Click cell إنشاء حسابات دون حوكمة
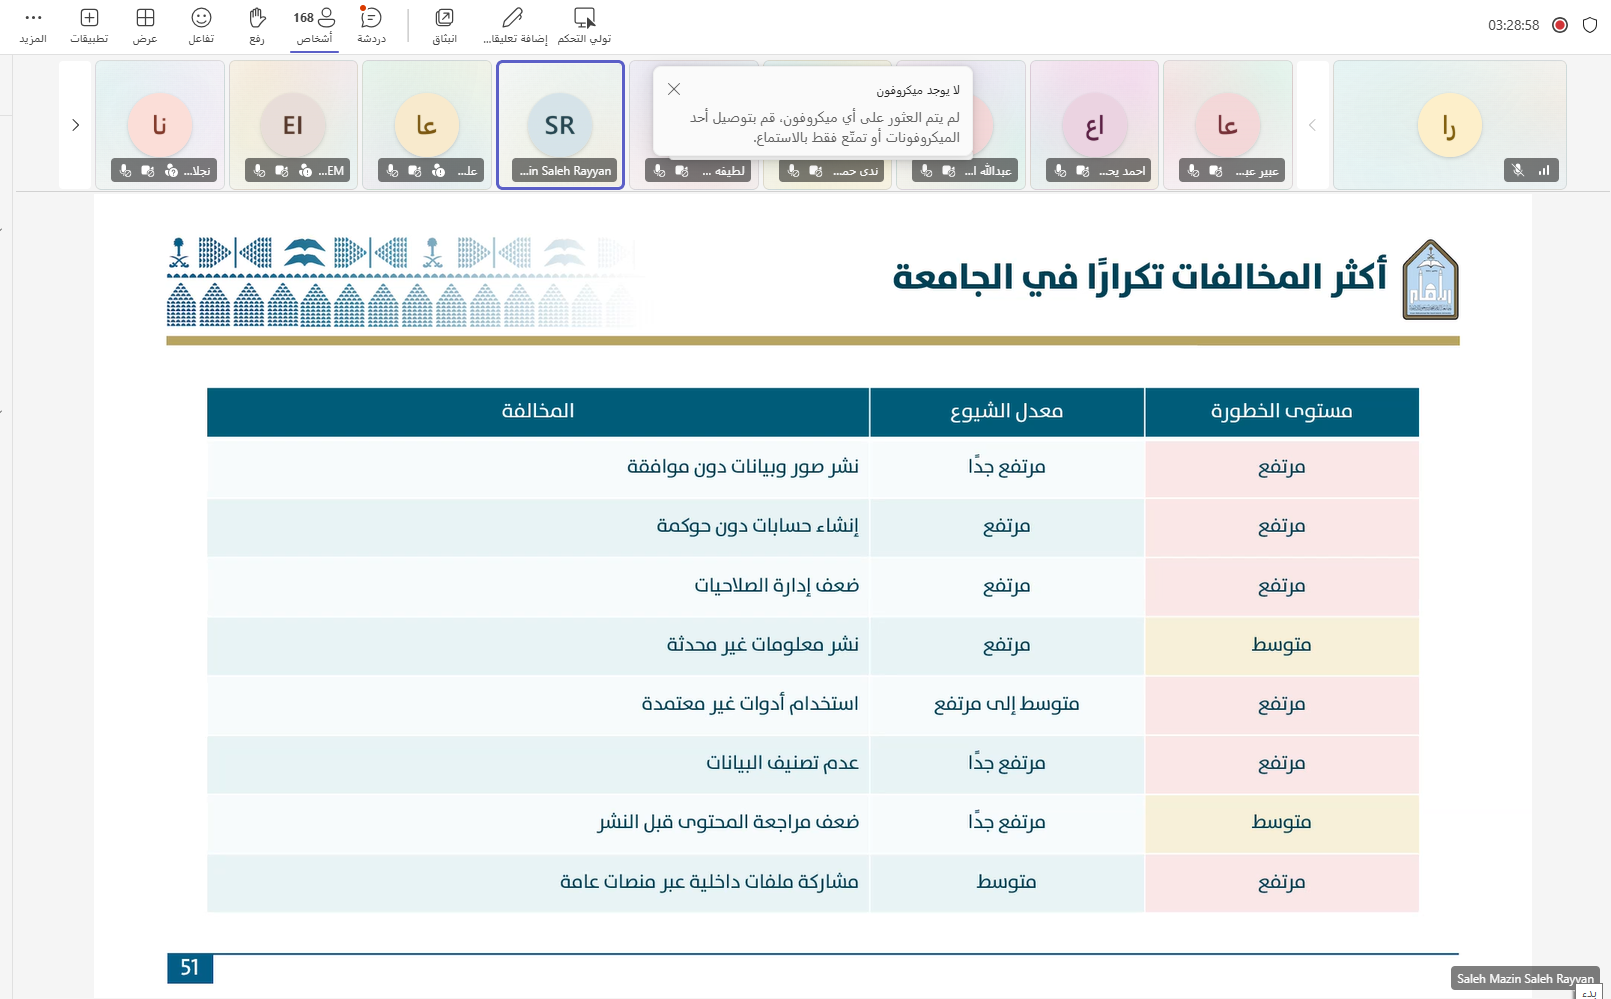The height and width of the screenshot is (999, 1611). 538,526
